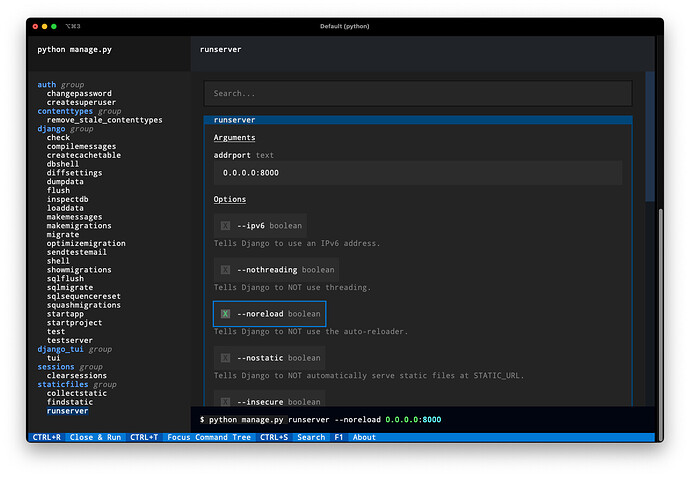Select the tui command
690x477 pixels.
[x=54, y=358]
